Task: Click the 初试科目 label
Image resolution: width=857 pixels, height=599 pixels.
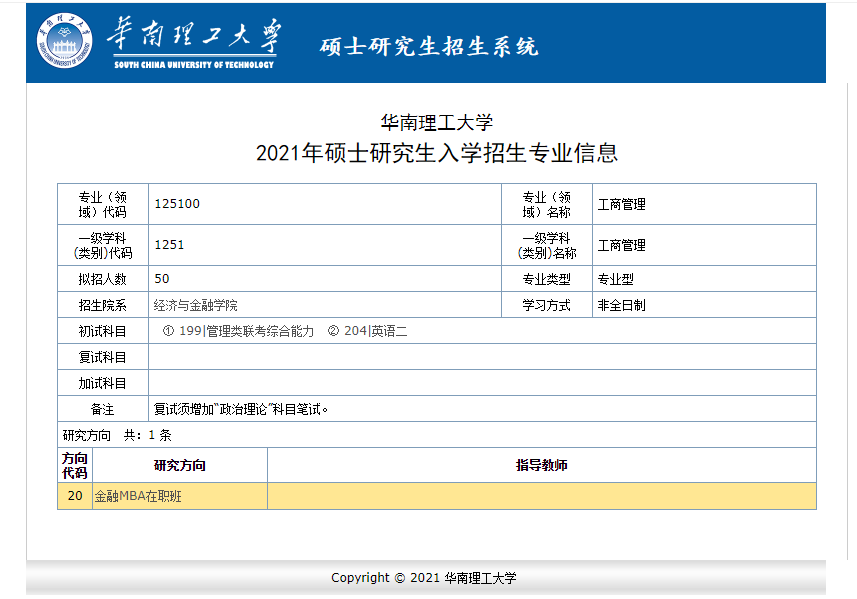Action: pyautogui.click(x=103, y=331)
